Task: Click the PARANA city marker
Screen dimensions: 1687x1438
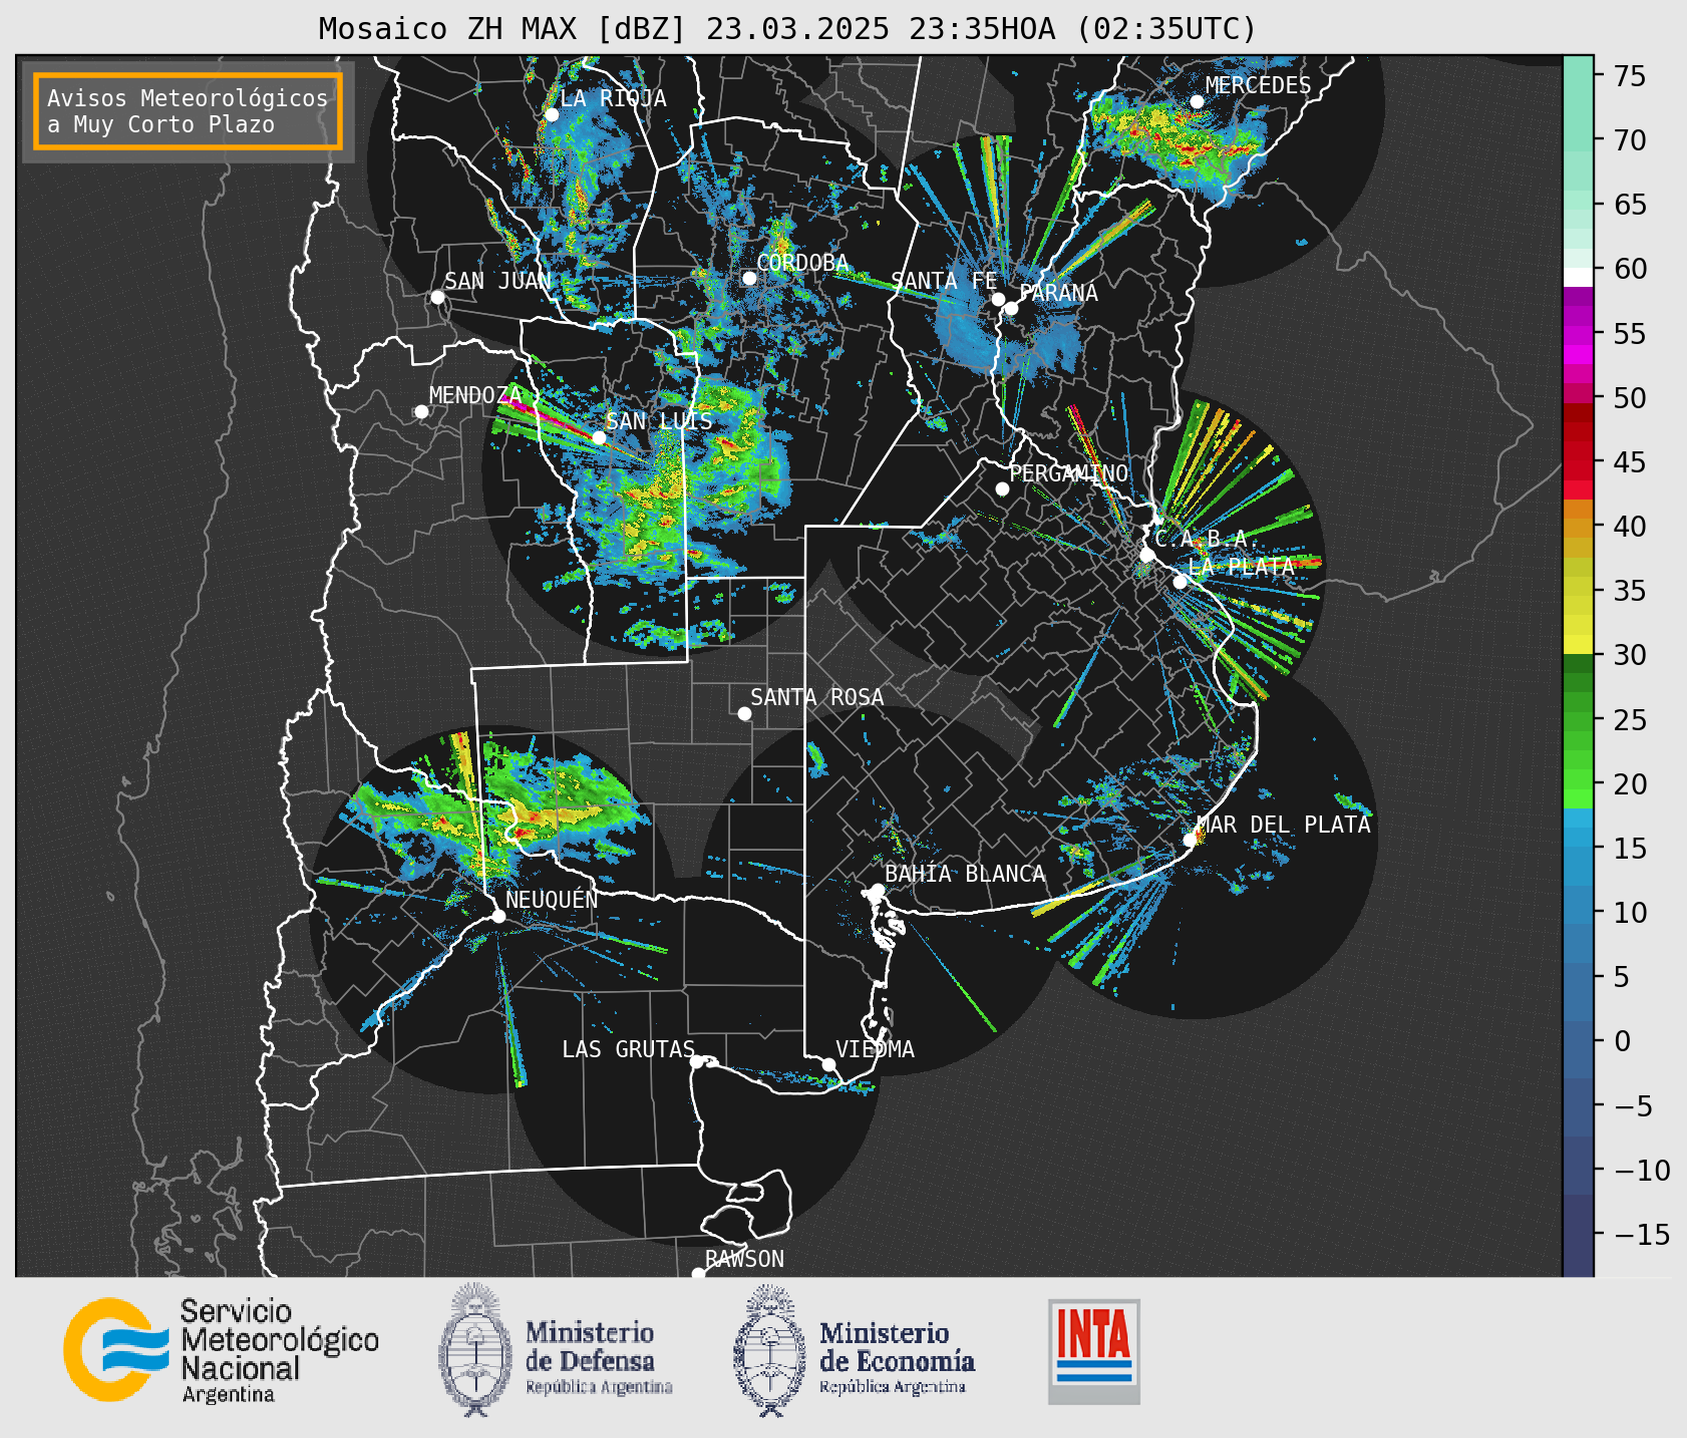Action: (1011, 308)
